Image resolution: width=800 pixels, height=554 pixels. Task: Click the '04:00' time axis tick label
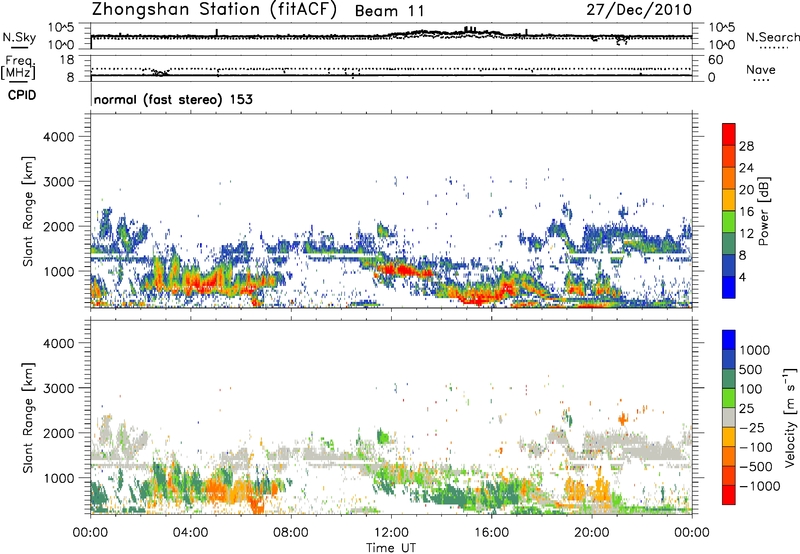tap(190, 533)
